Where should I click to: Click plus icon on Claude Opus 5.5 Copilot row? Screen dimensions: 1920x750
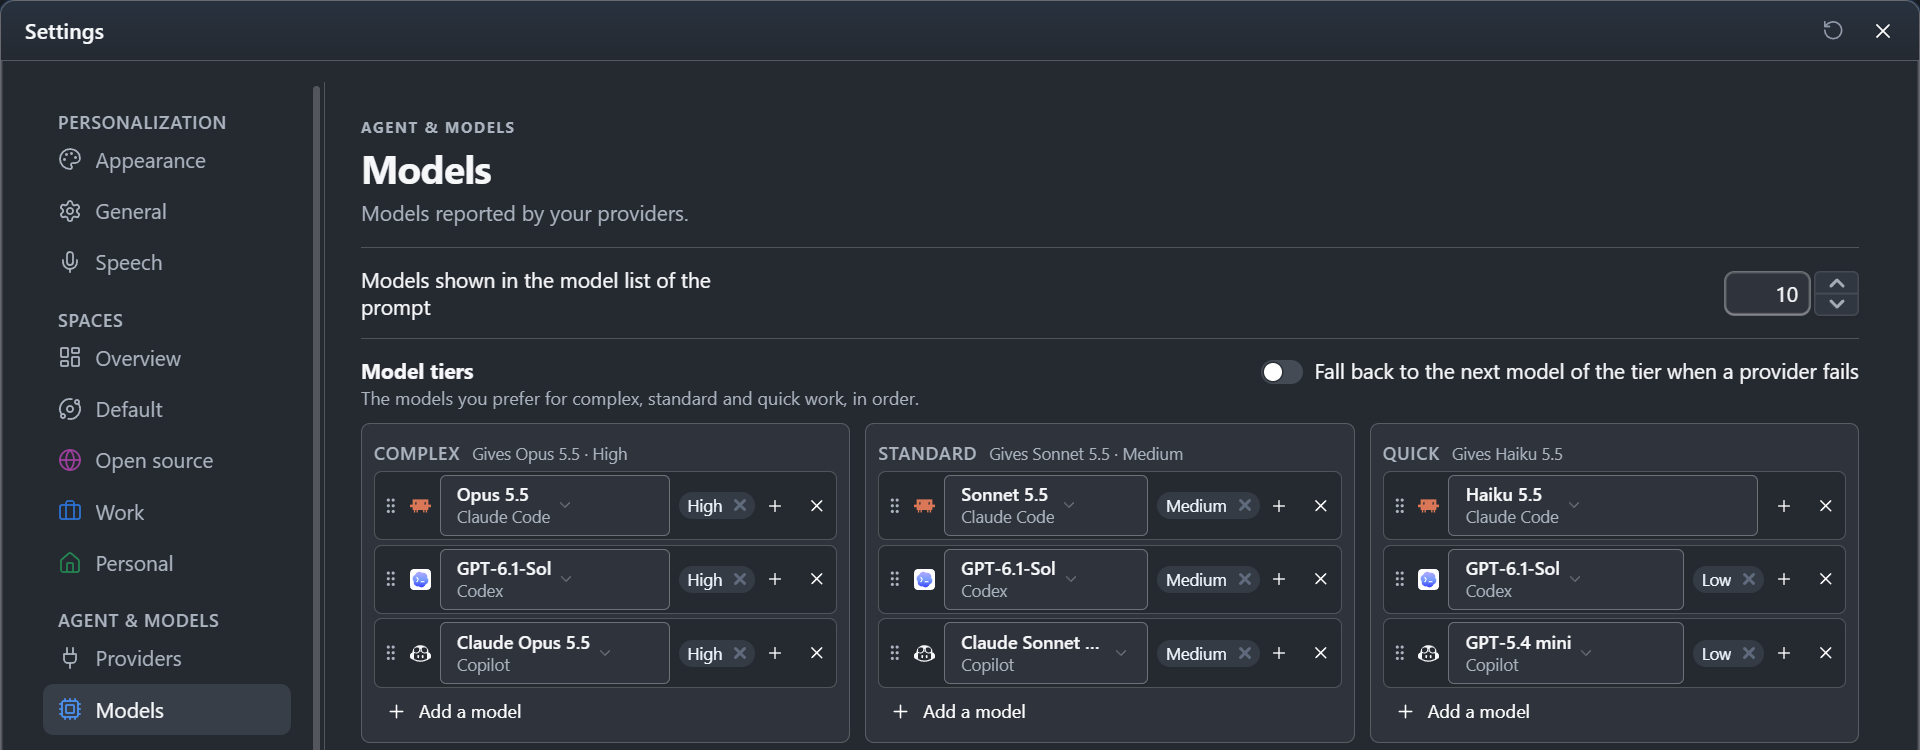tap(775, 653)
